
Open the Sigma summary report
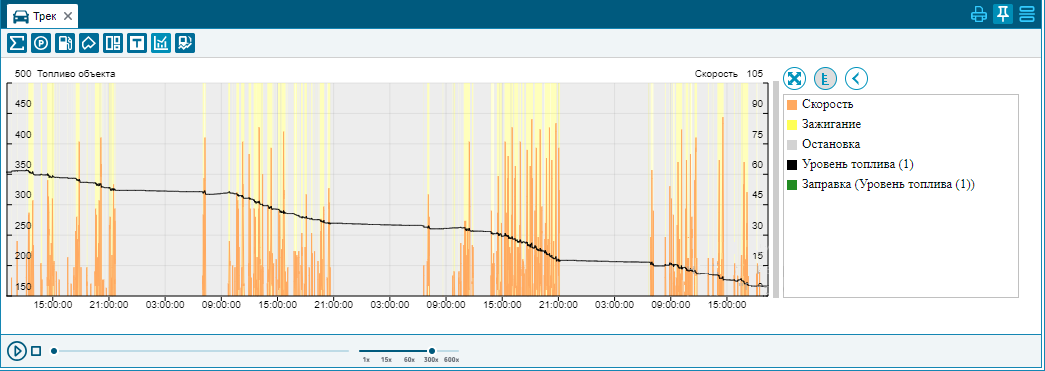coord(17,43)
